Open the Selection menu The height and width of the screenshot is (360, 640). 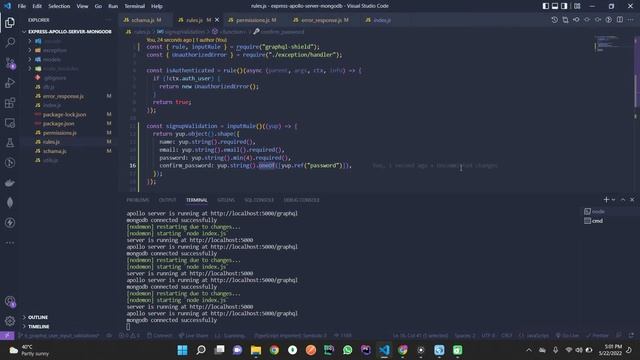click(59, 6)
